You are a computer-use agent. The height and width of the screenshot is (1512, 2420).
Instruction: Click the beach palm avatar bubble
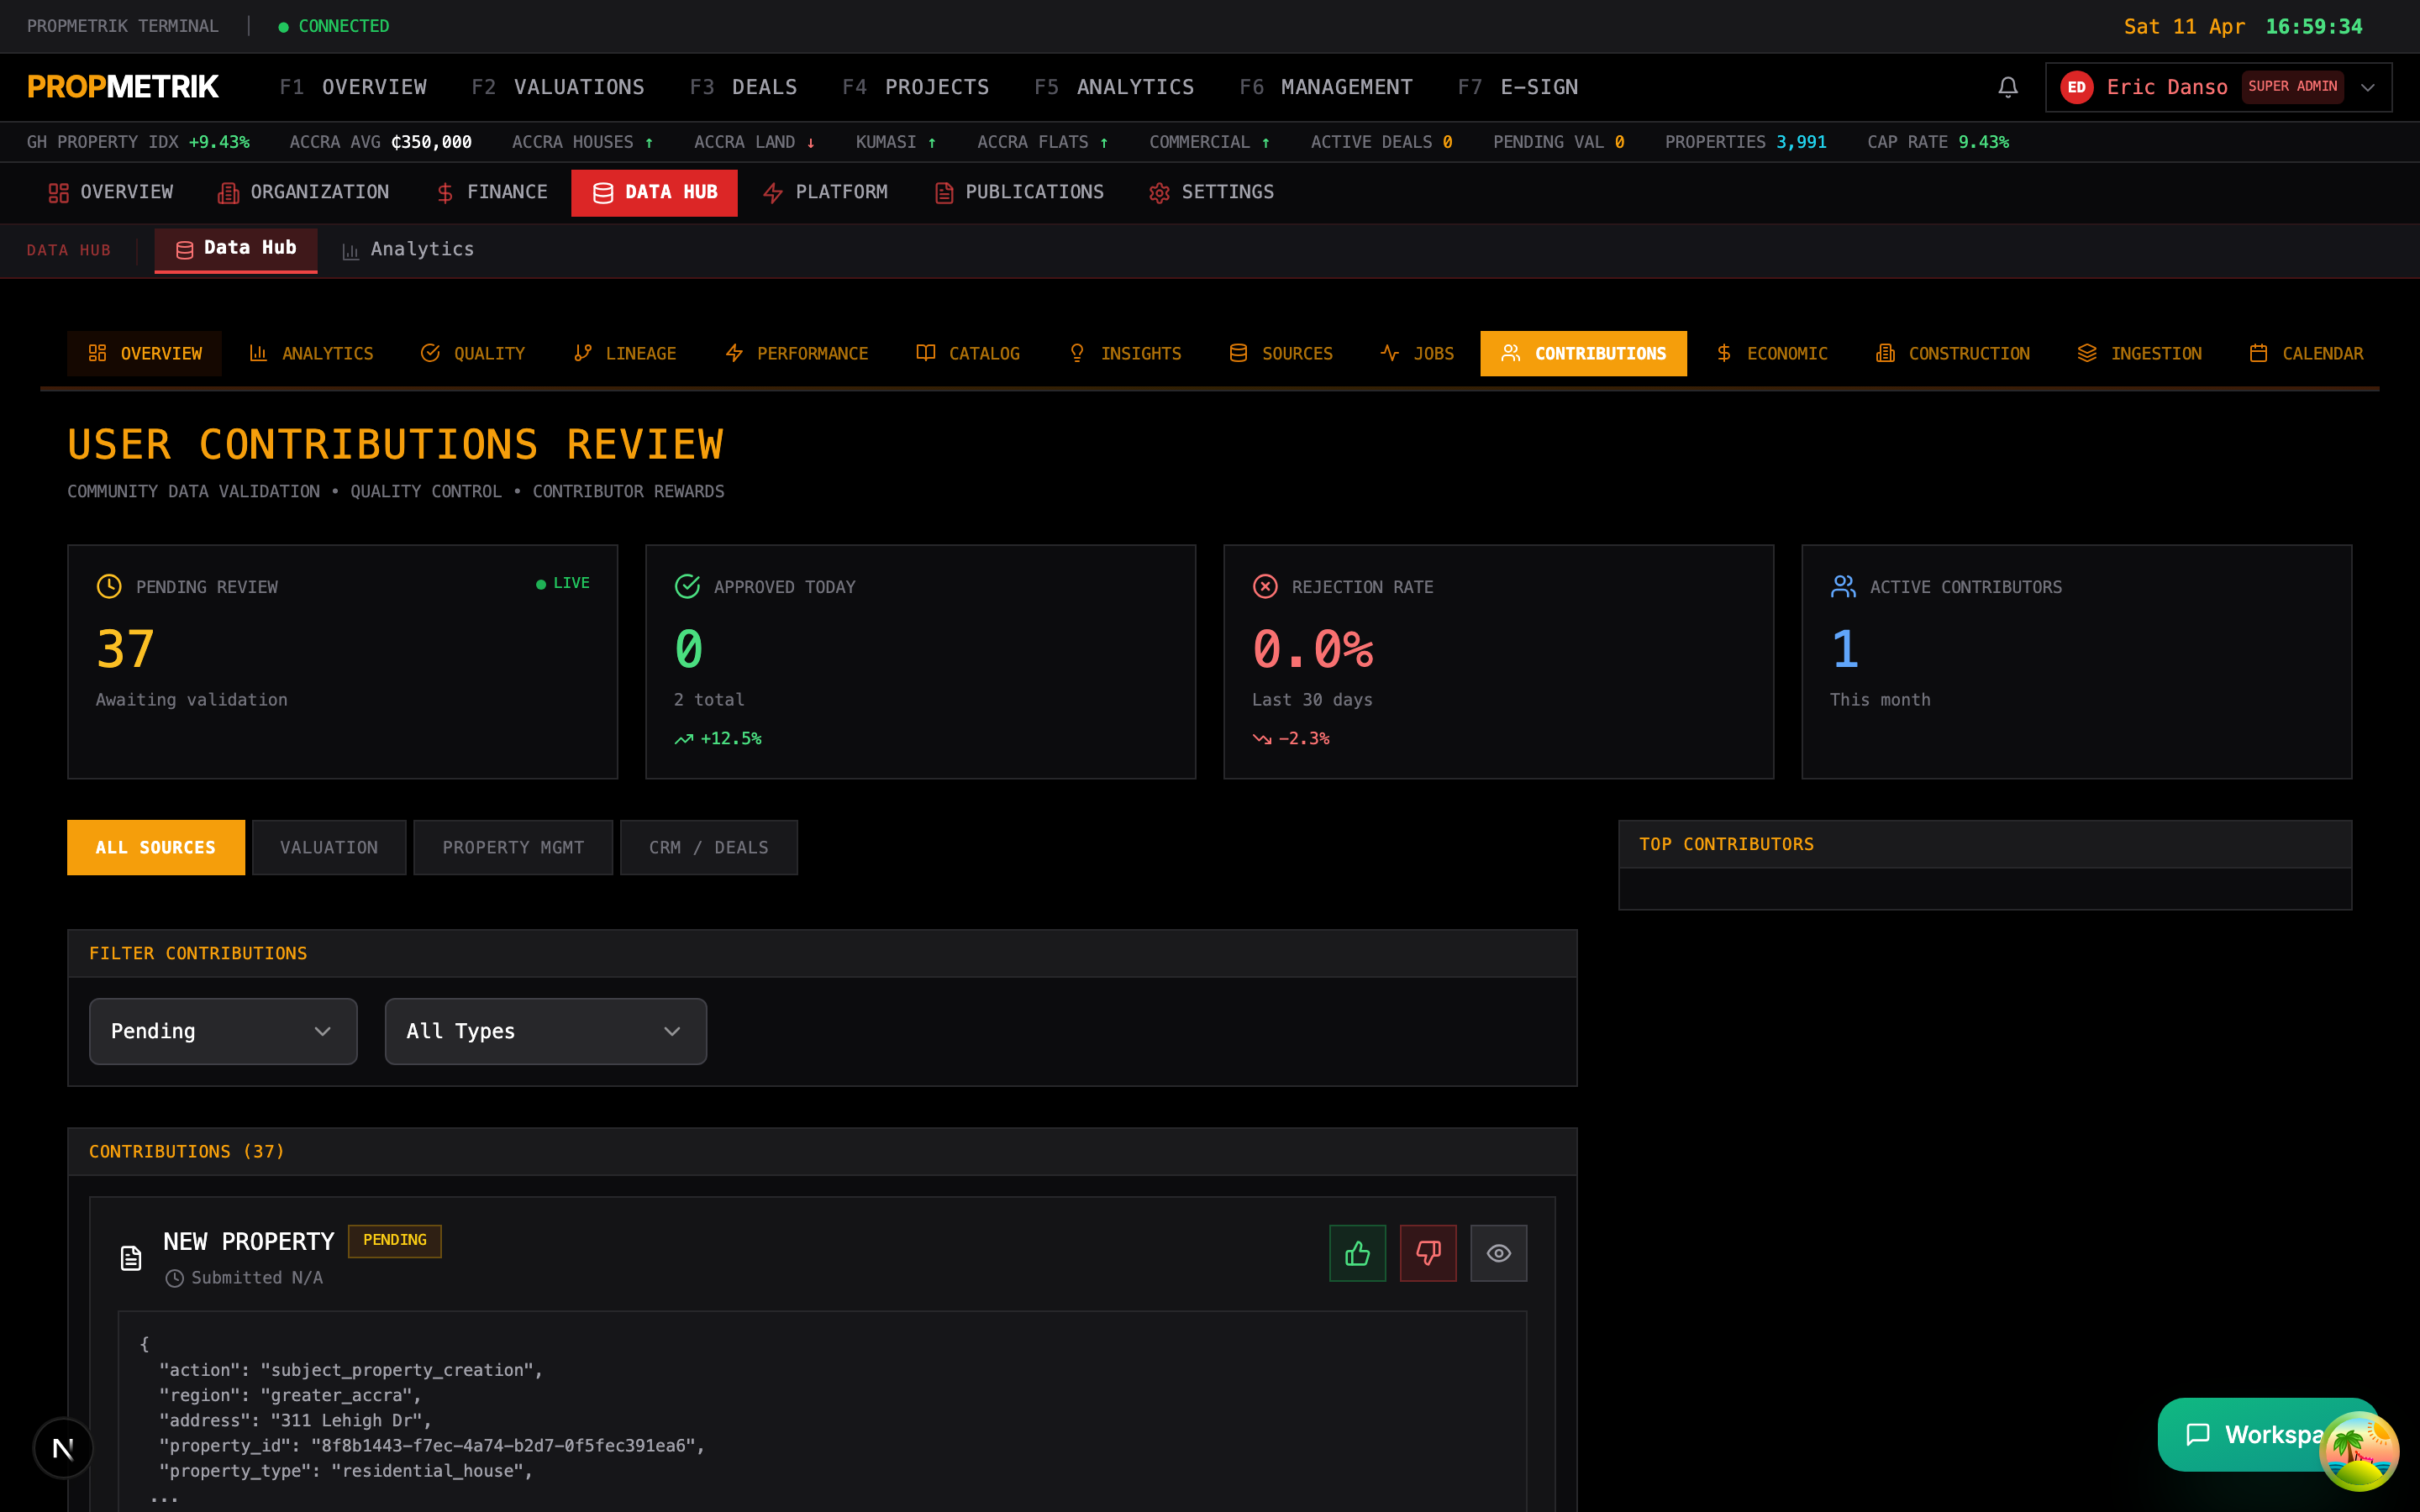coord(2359,1450)
